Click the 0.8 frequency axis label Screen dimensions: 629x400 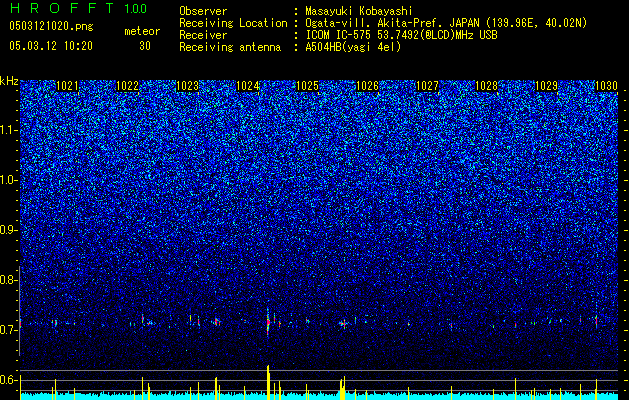(x=8, y=280)
